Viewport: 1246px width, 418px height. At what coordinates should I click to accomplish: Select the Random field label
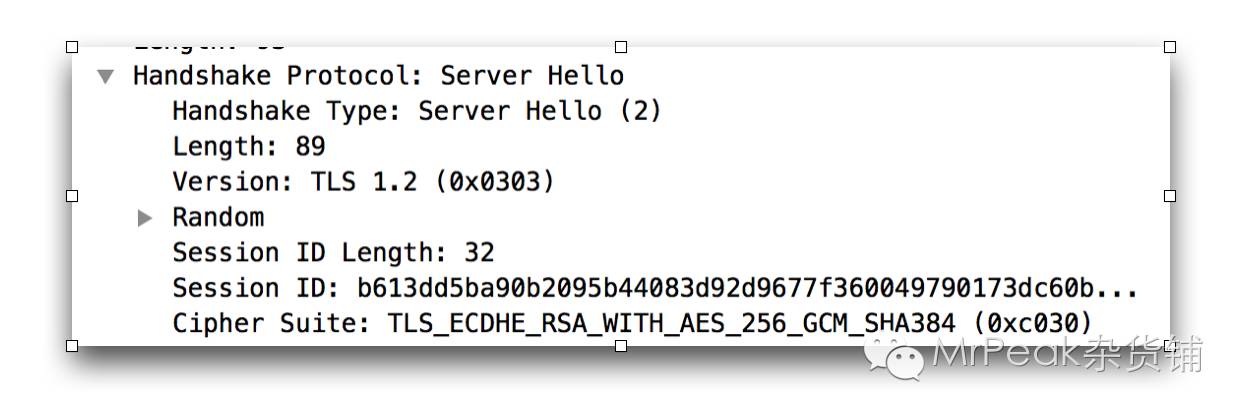click(x=218, y=217)
